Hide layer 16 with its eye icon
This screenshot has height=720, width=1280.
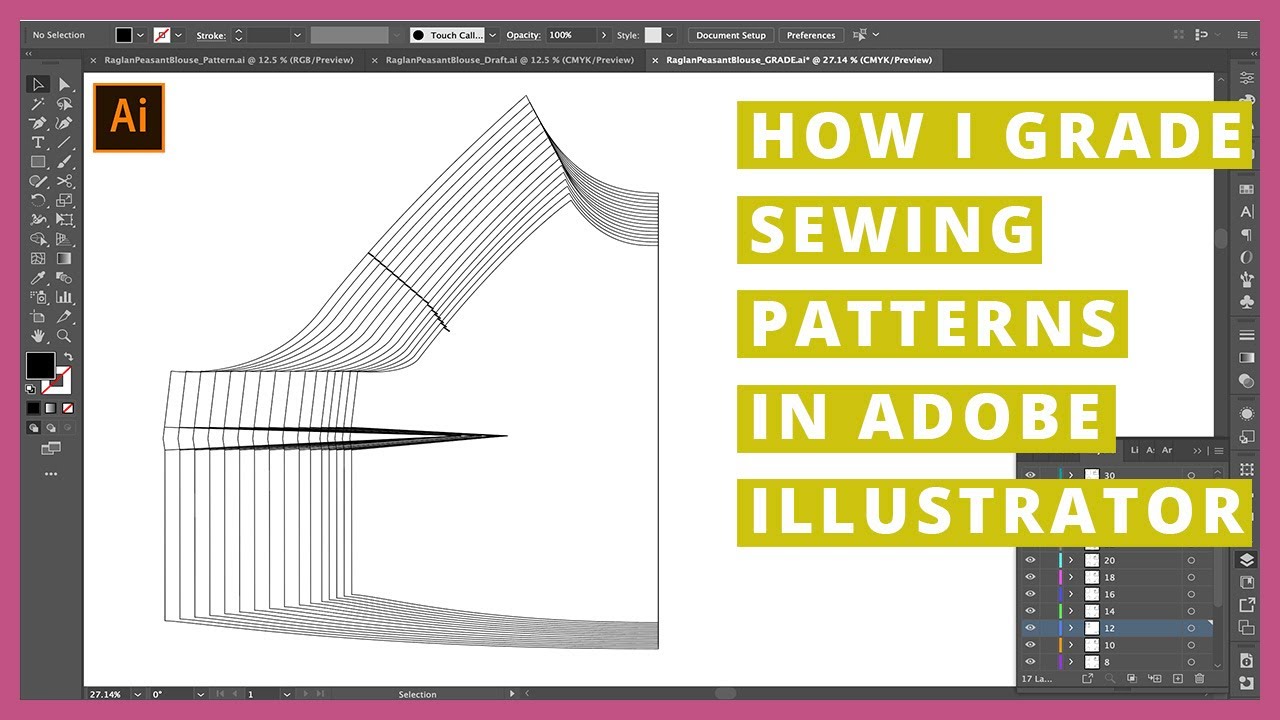(1030, 594)
